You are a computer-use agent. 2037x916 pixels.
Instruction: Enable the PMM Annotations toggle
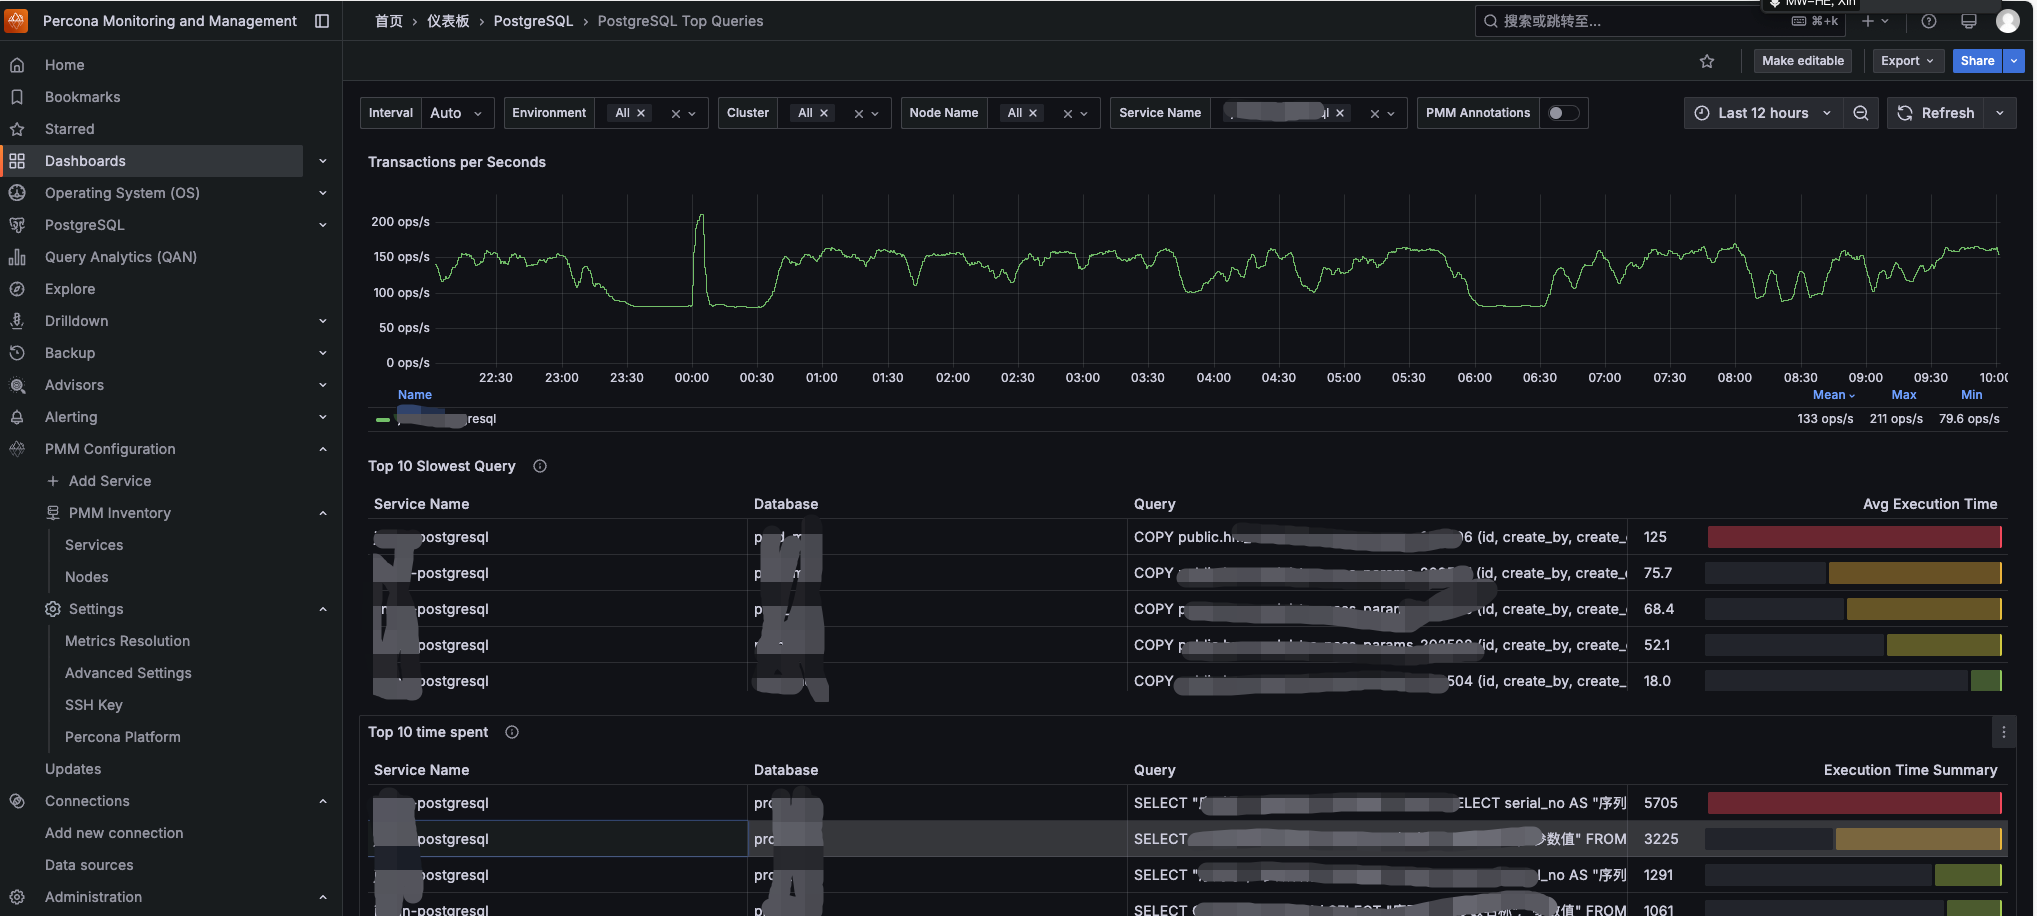pyautogui.click(x=1563, y=113)
